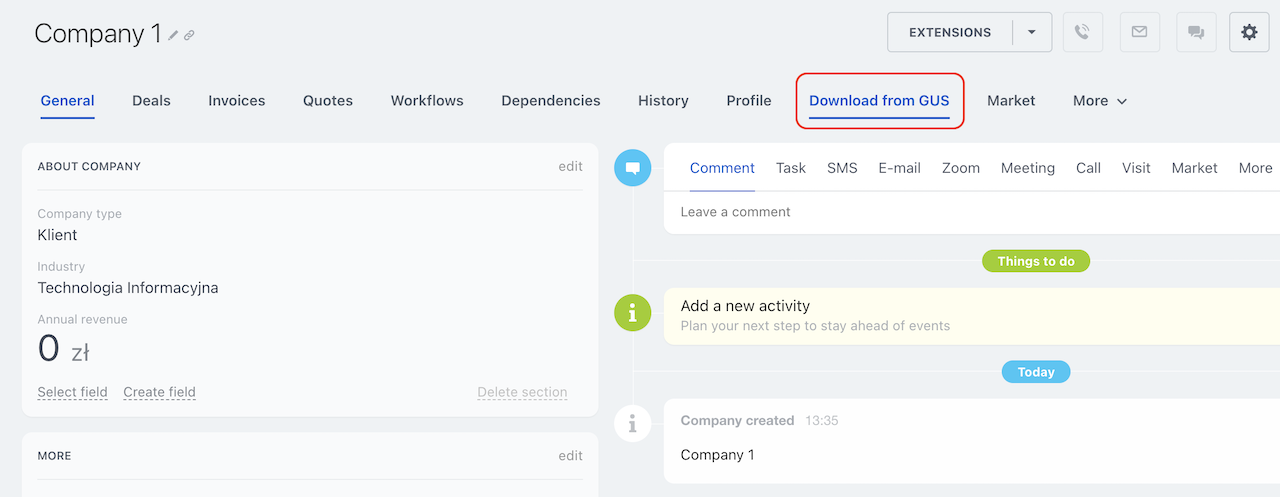The image size is (1280, 497).
Task: Open the Download from GUS tab
Action: pos(879,101)
